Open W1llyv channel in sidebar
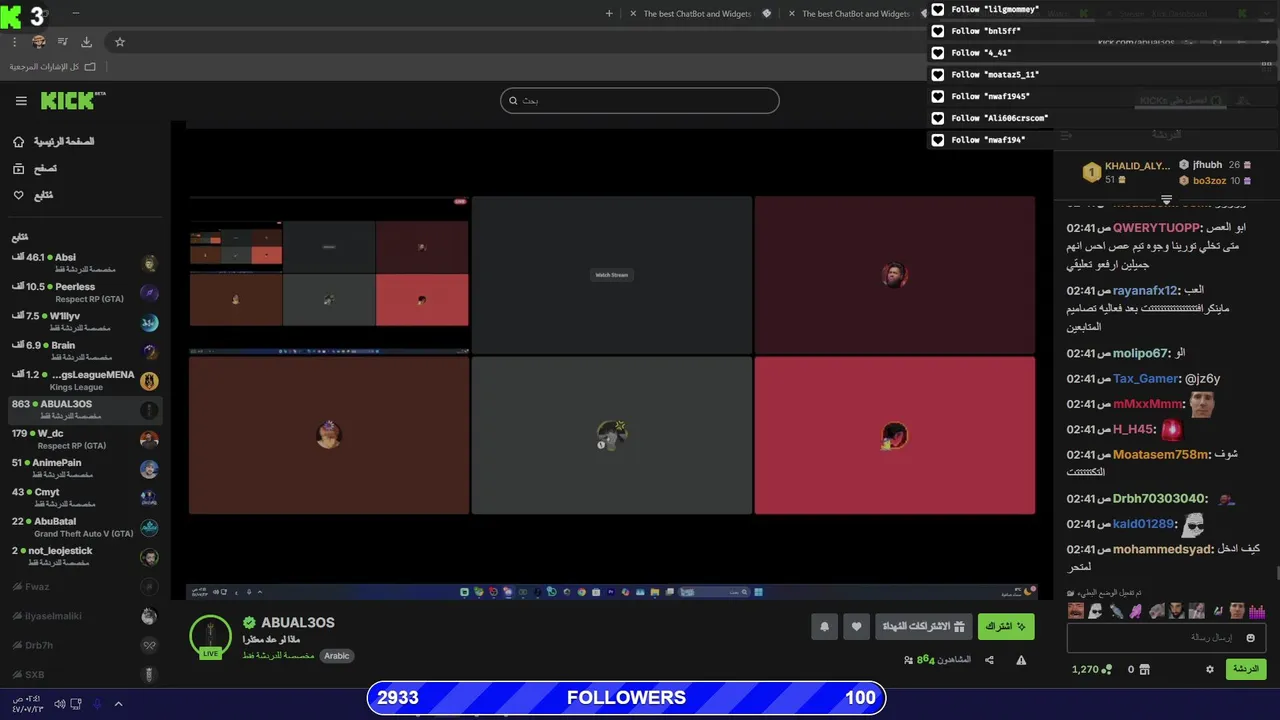The image size is (1280, 720). coord(85,322)
